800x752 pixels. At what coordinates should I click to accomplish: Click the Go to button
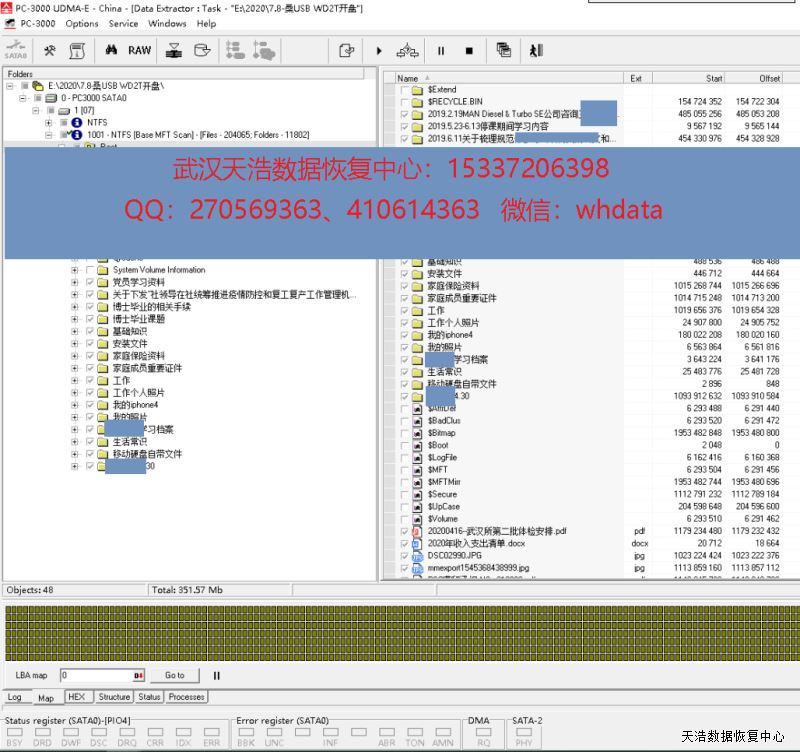[175, 675]
